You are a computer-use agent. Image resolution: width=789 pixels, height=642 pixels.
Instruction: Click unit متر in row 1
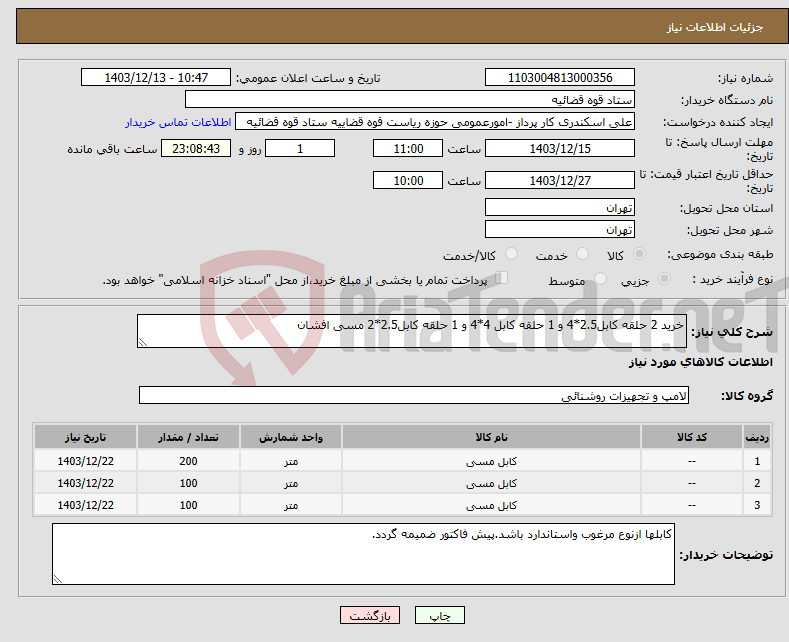click(x=291, y=461)
